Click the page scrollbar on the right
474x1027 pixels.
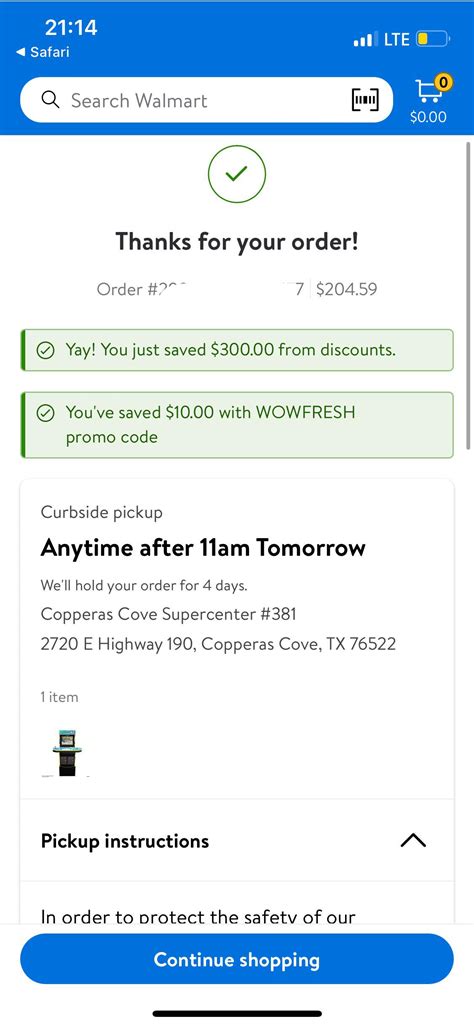(467, 295)
